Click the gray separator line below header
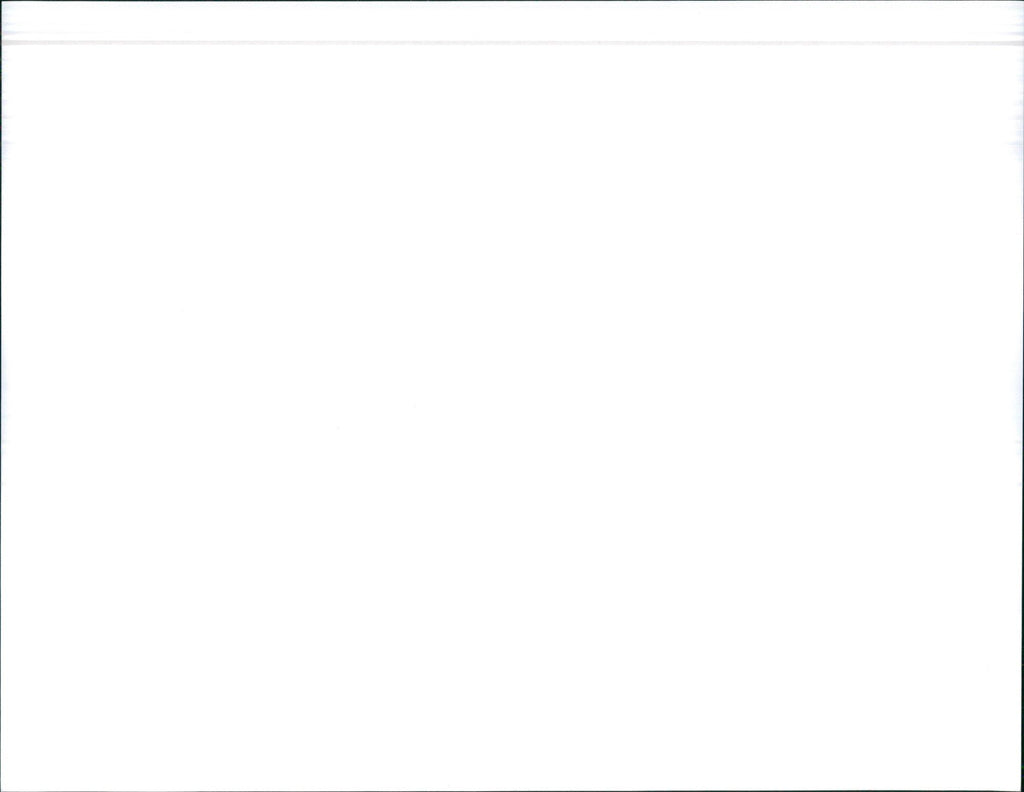 (512, 43)
